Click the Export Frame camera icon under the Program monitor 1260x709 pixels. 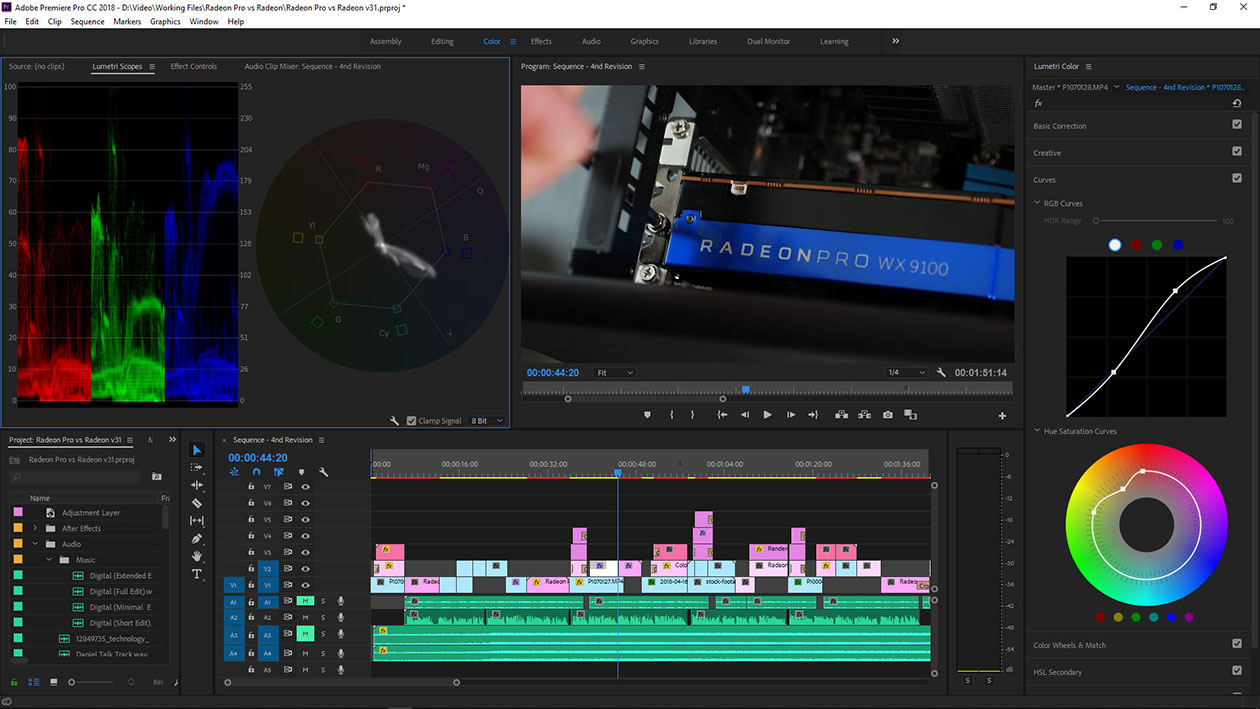tap(887, 414)
